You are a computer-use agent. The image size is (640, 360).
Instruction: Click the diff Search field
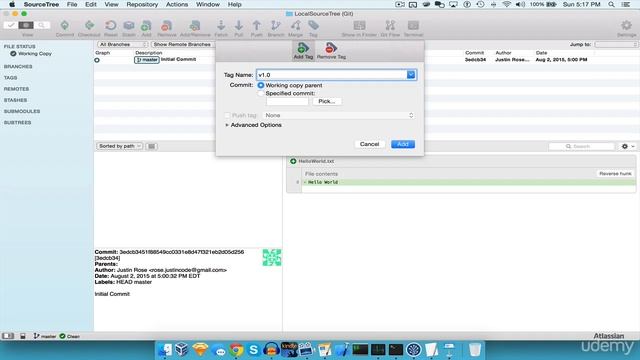click(x=582, y=146)
